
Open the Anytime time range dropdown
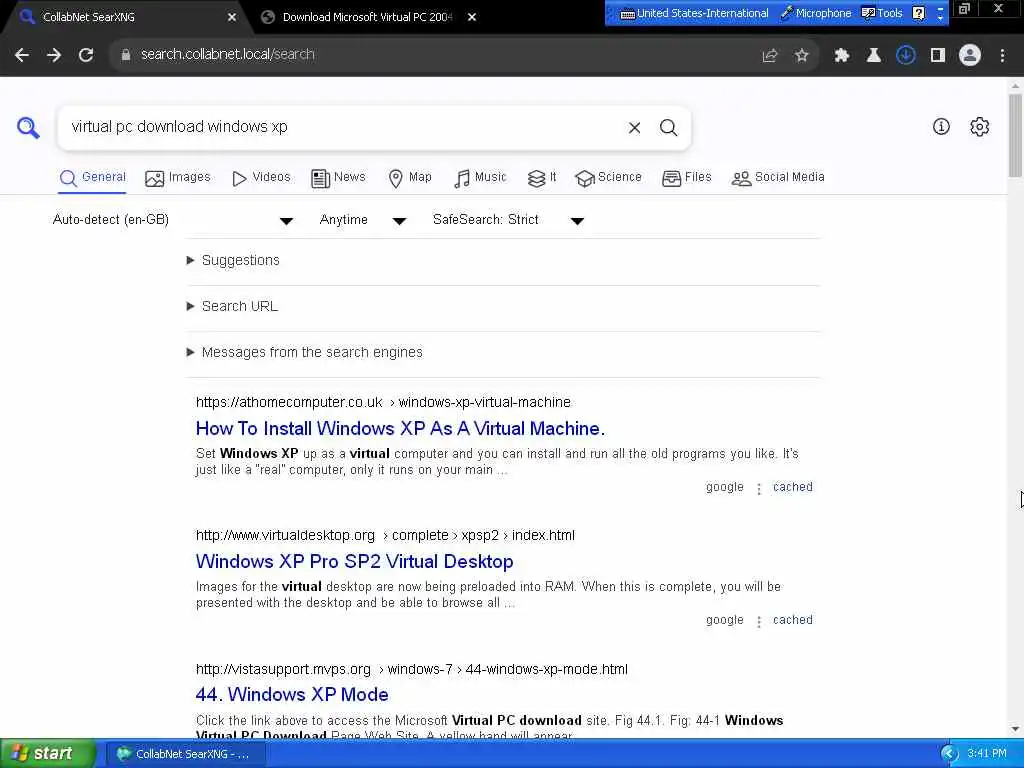(363, 220)
